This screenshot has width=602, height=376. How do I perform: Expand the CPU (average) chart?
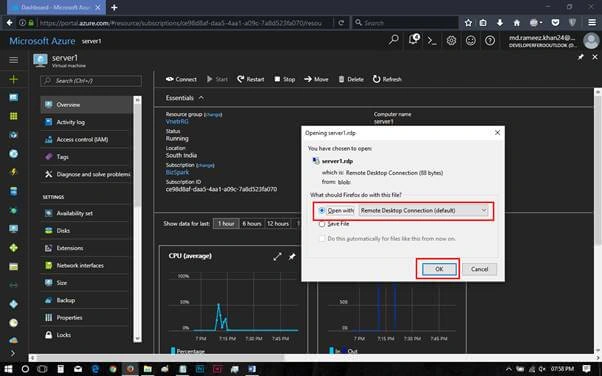(x=277, y=257)
